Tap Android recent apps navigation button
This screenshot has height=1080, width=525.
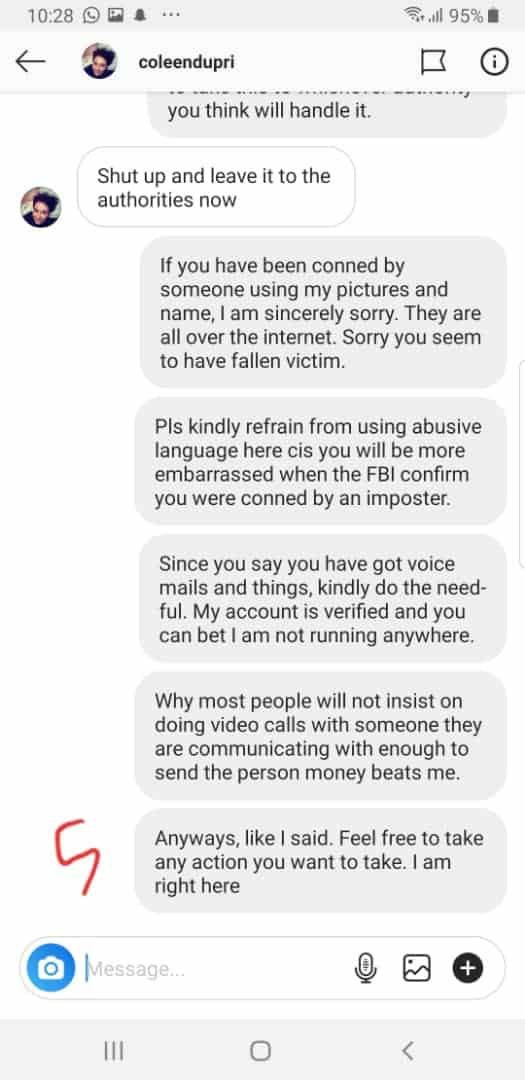pyautogui.click(x=114, y=1050)
